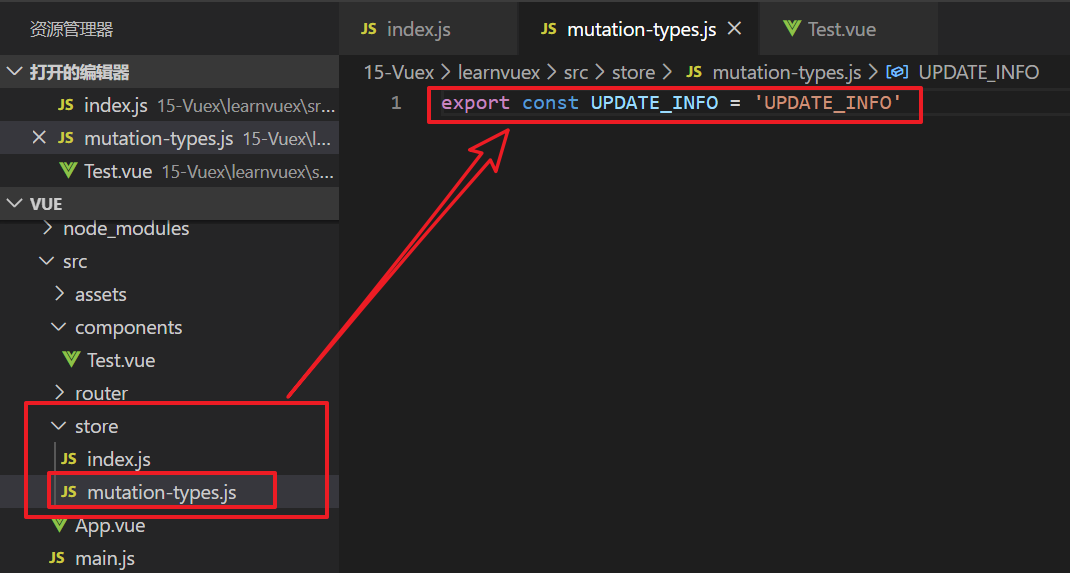Click the JS icon in the breadcrumb
The image size is (1070, 573).
coord(693,72)
